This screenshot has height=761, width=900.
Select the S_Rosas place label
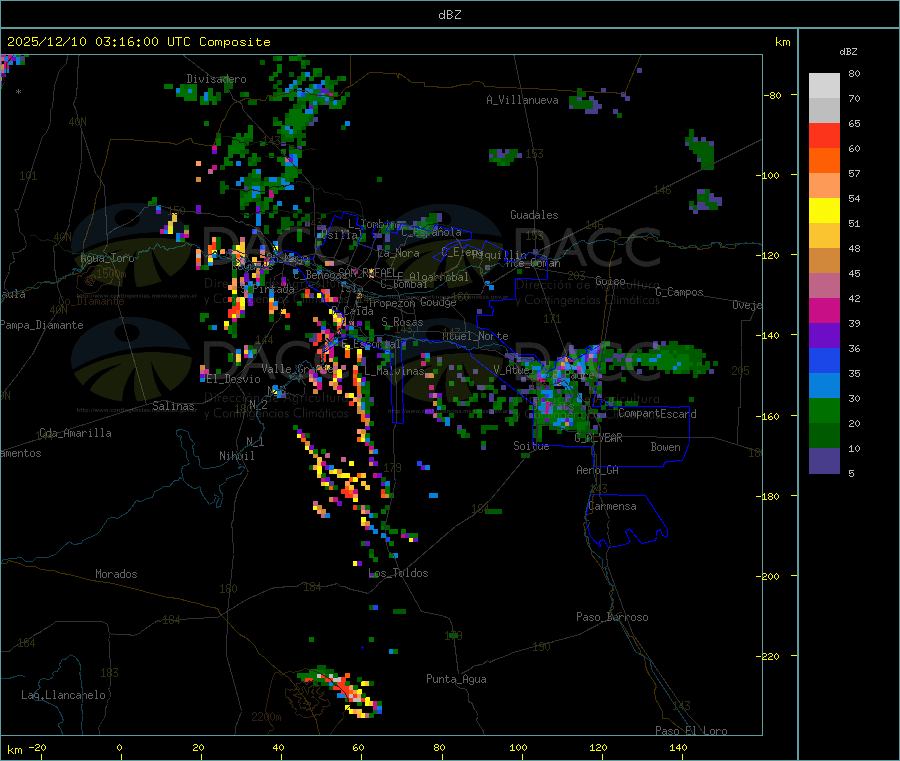(x=402, y=322)
